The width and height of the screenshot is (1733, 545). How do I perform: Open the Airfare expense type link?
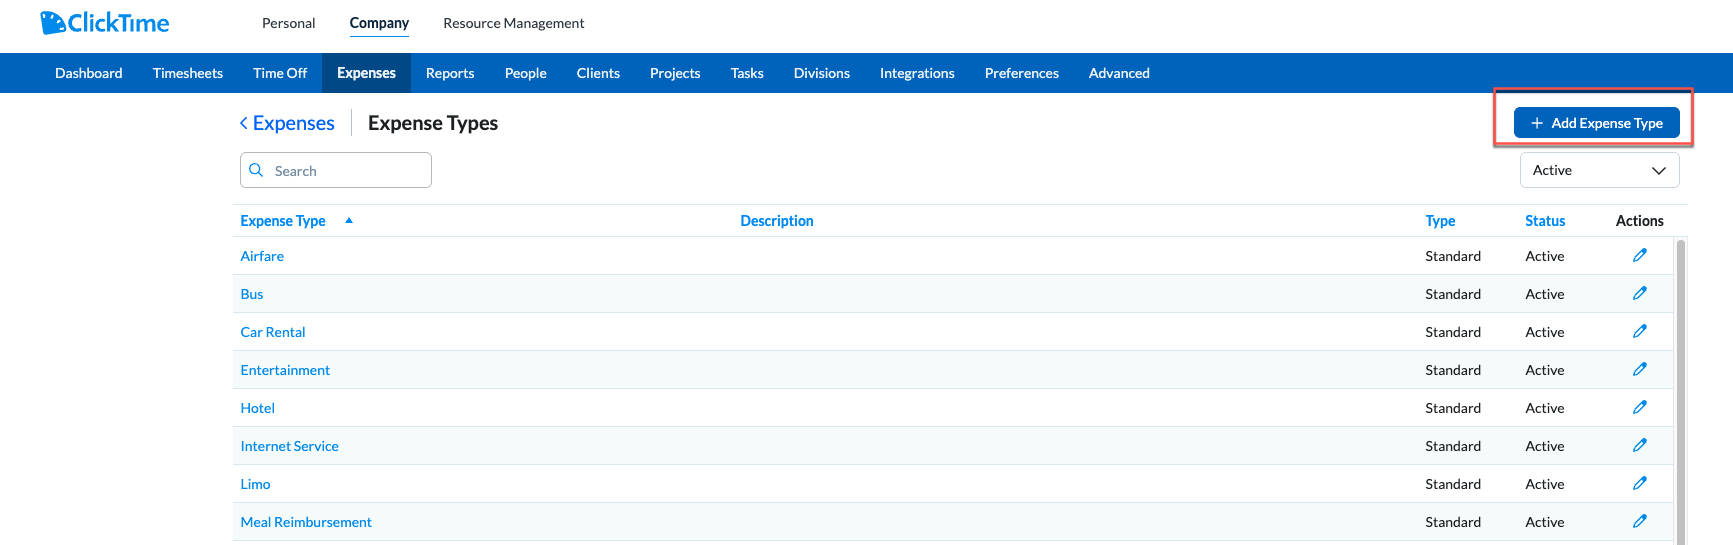[262, 256]
